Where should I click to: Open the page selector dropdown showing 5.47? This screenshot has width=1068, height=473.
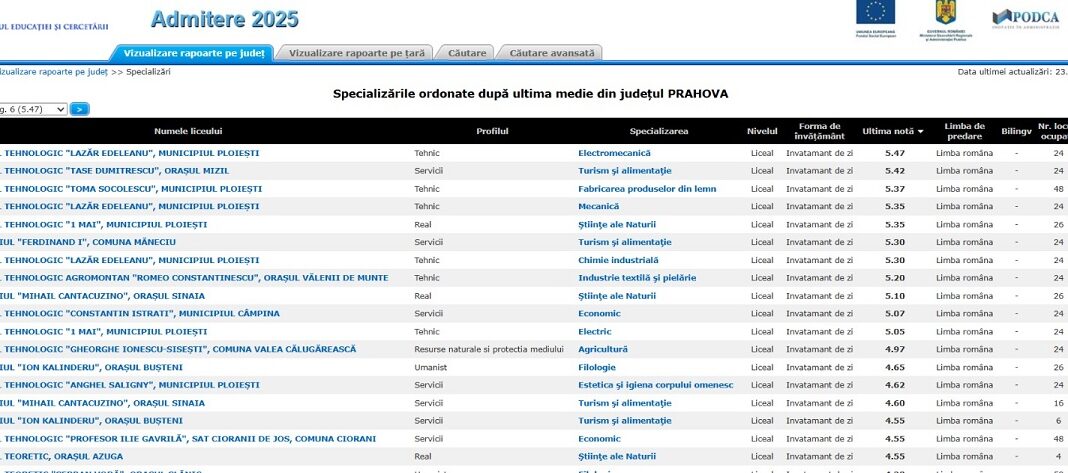33,109
